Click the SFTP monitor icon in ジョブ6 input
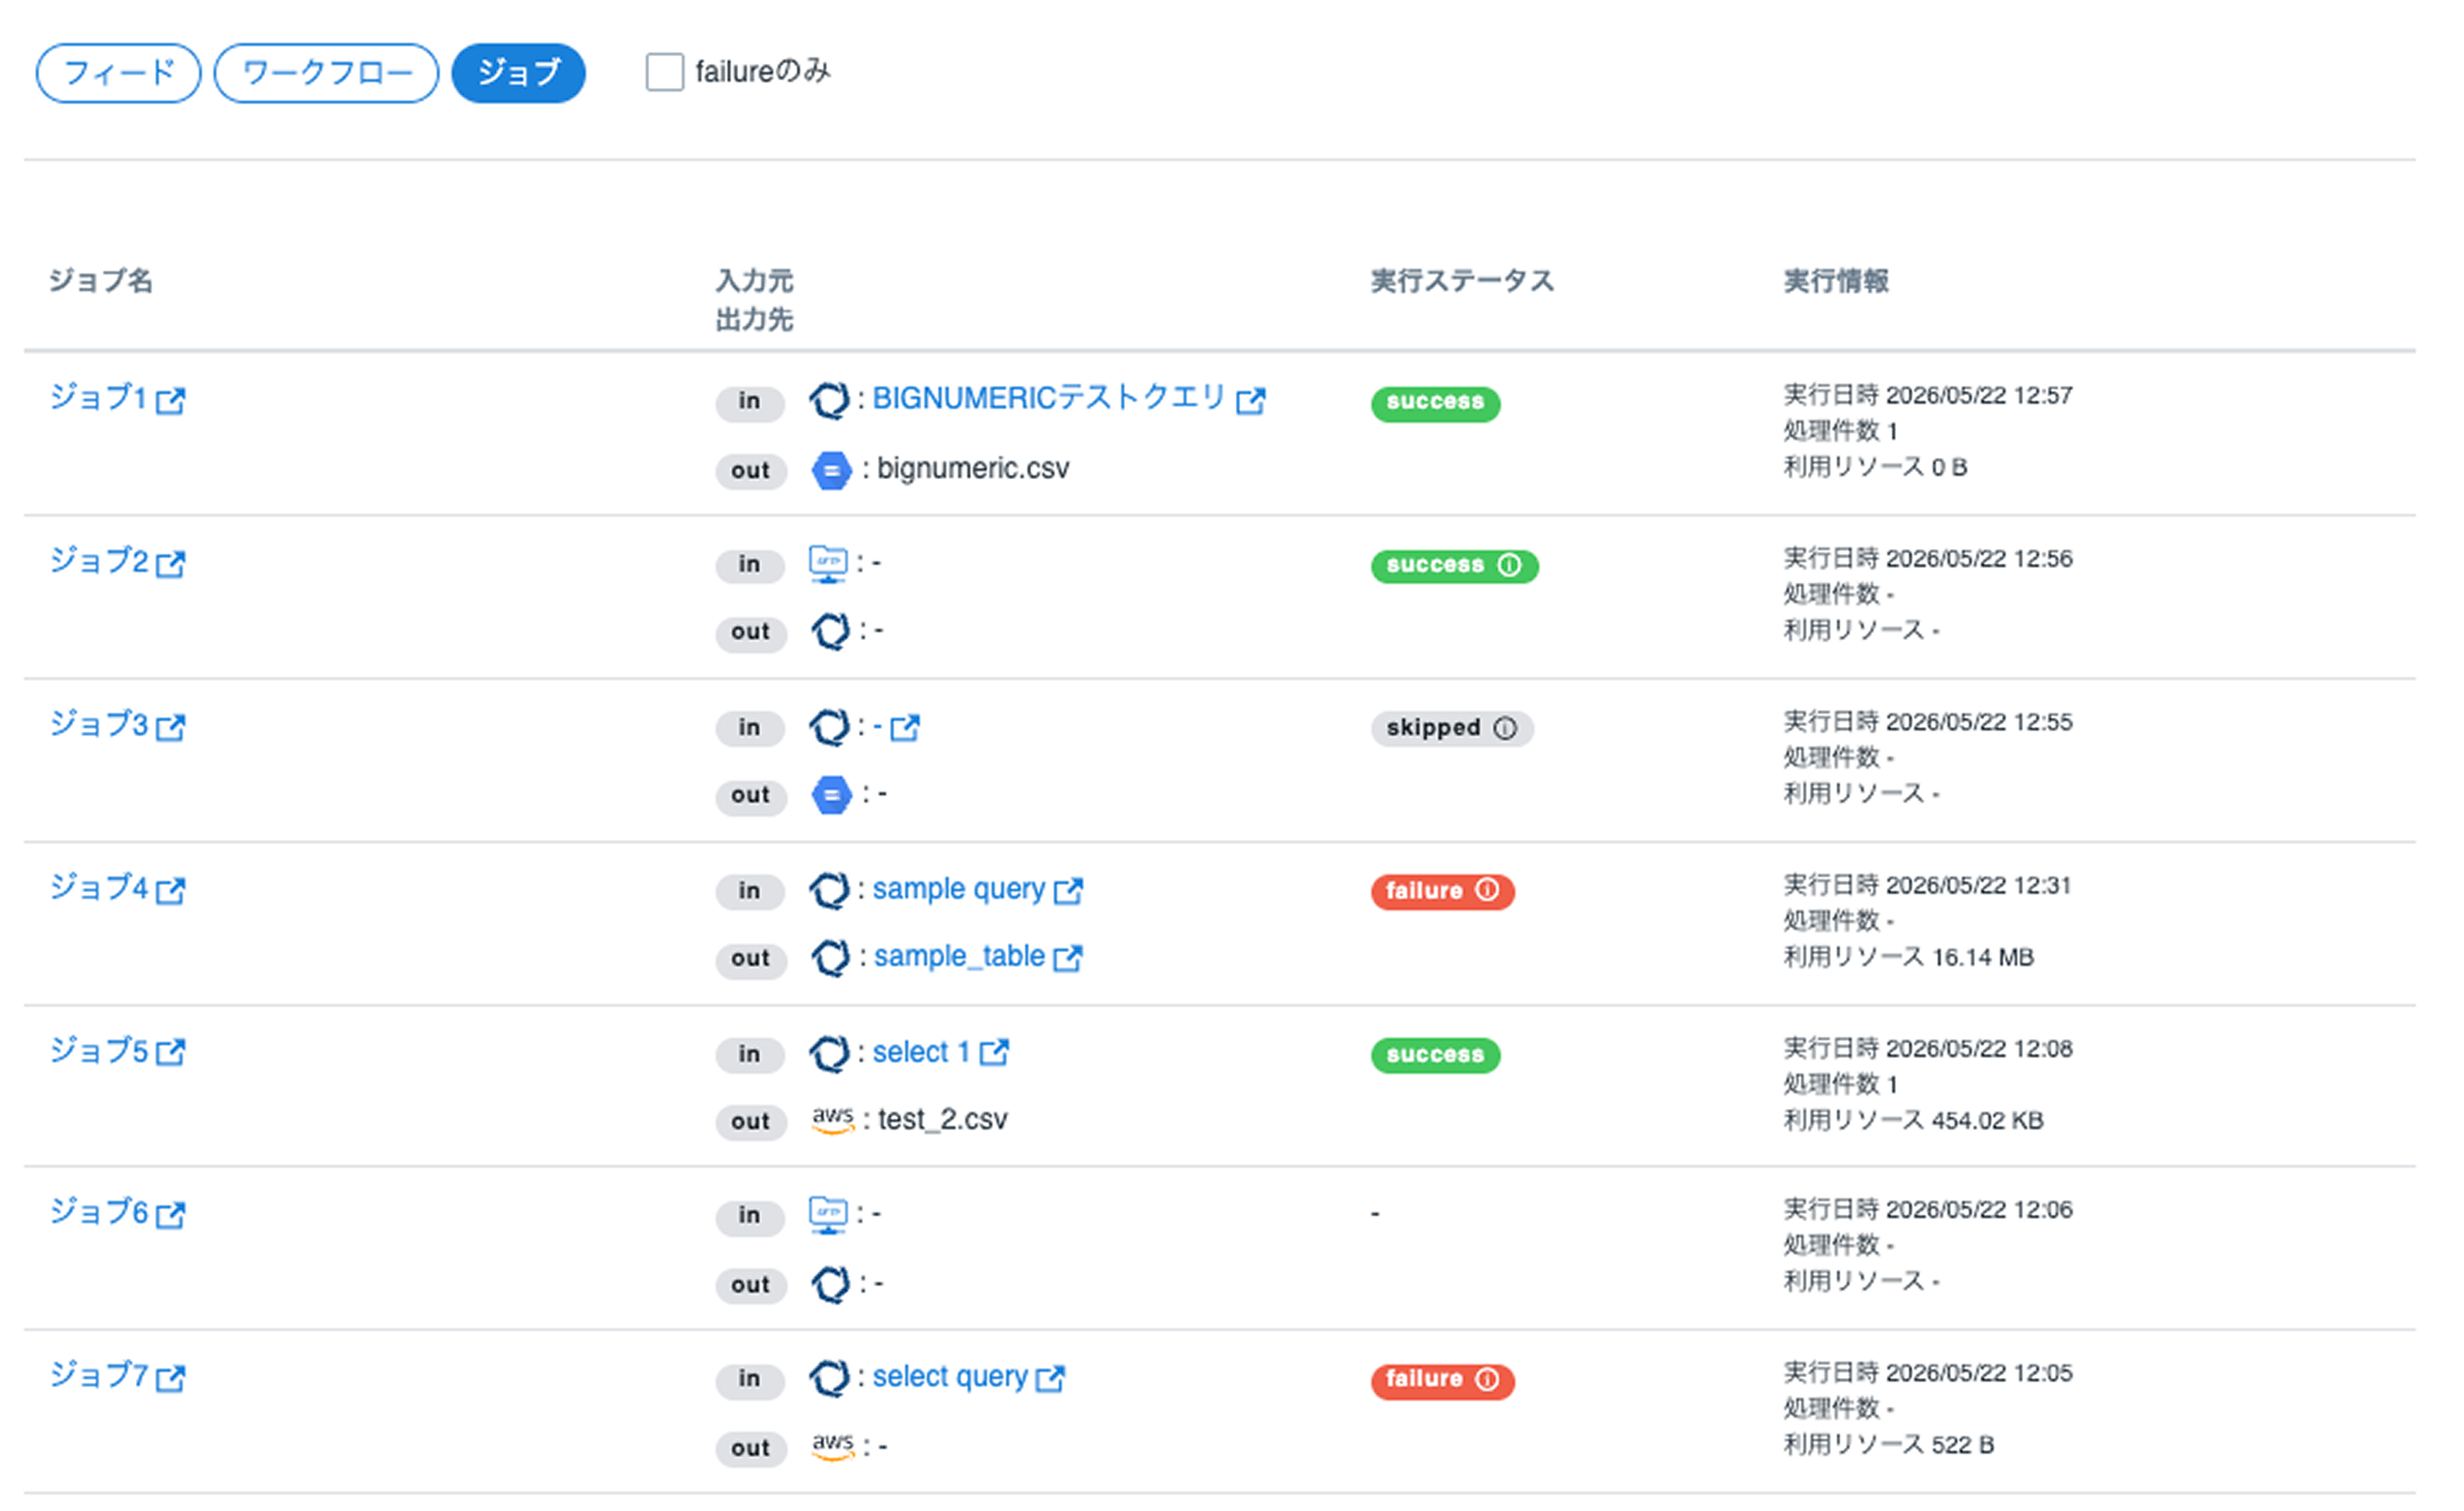This screenshot has height=1511, width=2464. [828, 1216]
